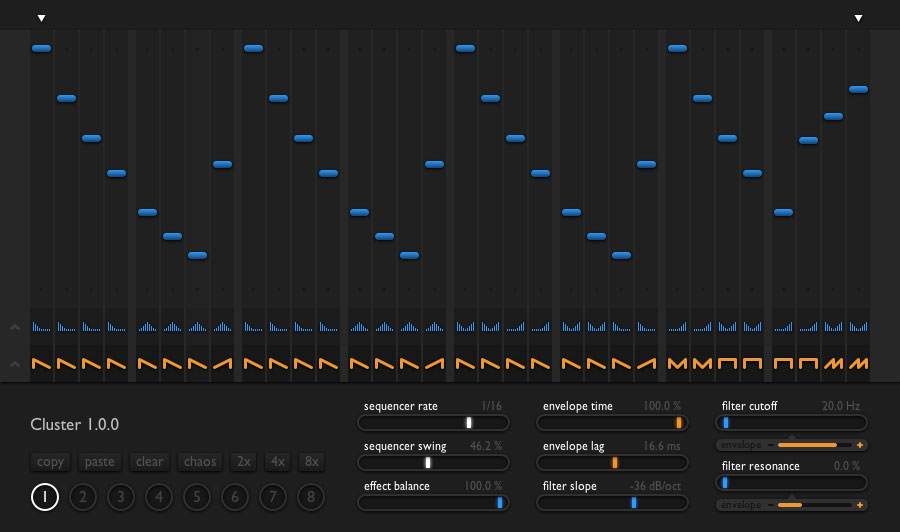Click the sequence start marker triangle
This screenshot has width=900, height=532.
[41, 18]
